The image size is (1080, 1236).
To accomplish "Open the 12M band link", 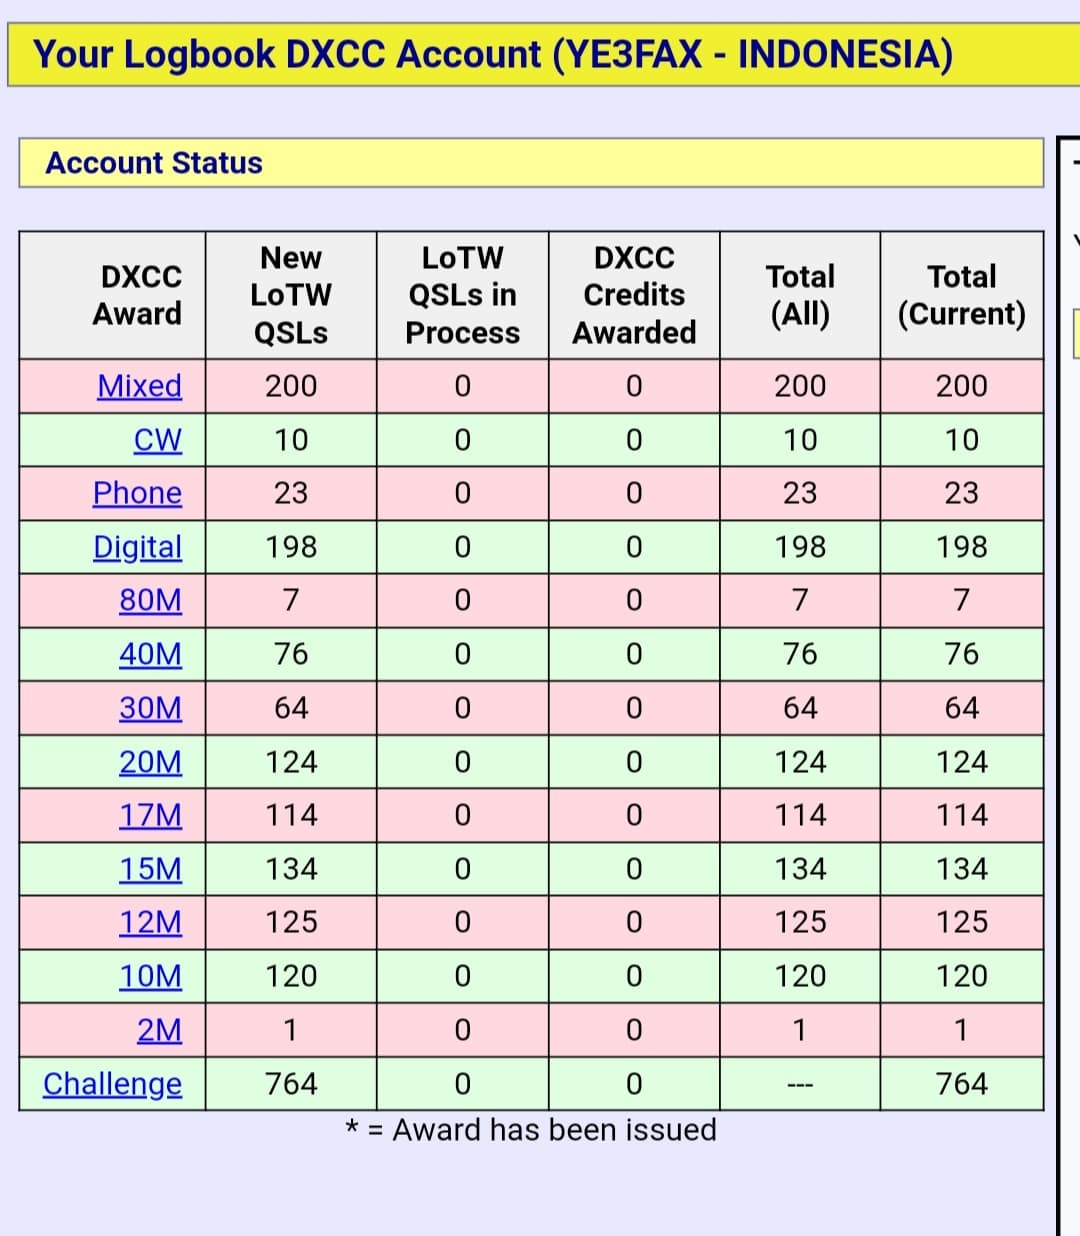I will 150,922.
